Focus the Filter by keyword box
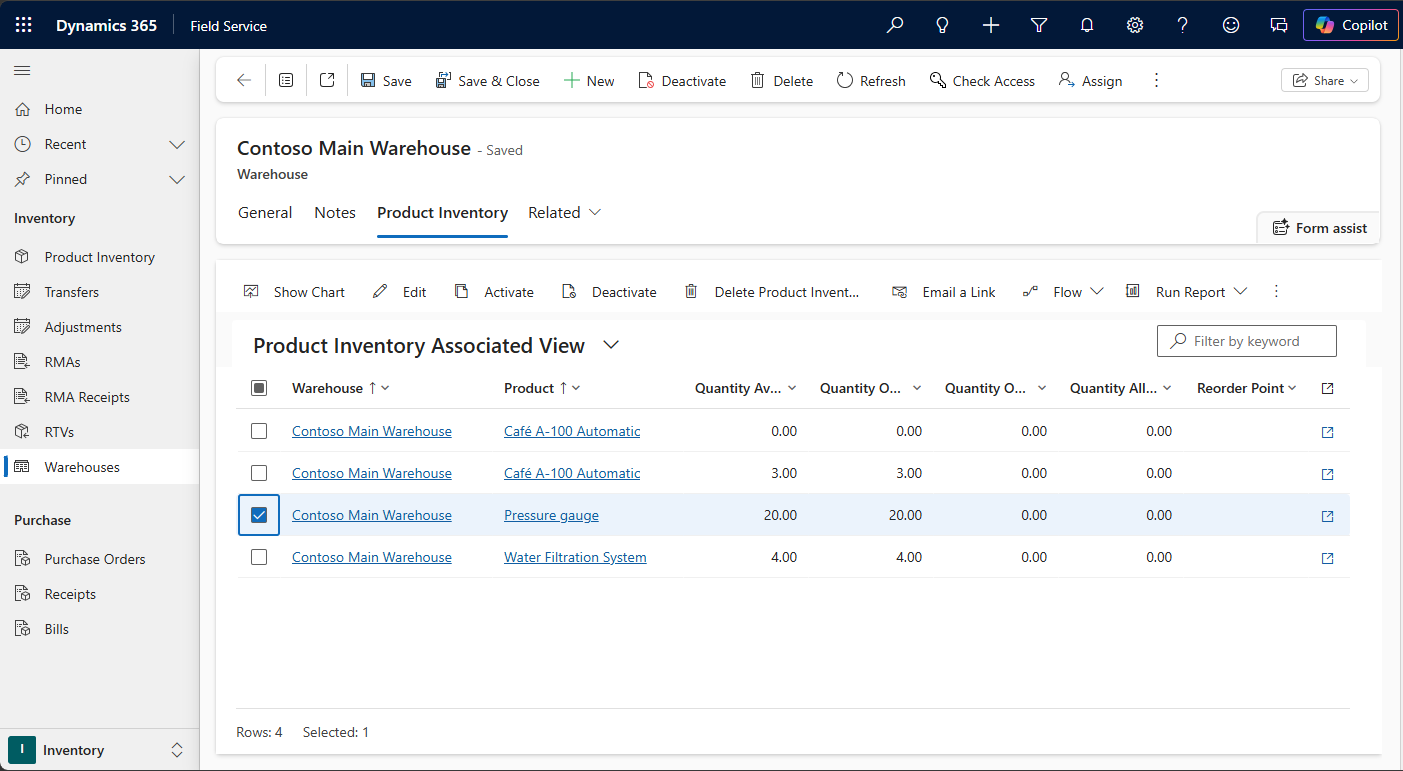Viewport: 1403px width, 771px height. click(1247, 341)
